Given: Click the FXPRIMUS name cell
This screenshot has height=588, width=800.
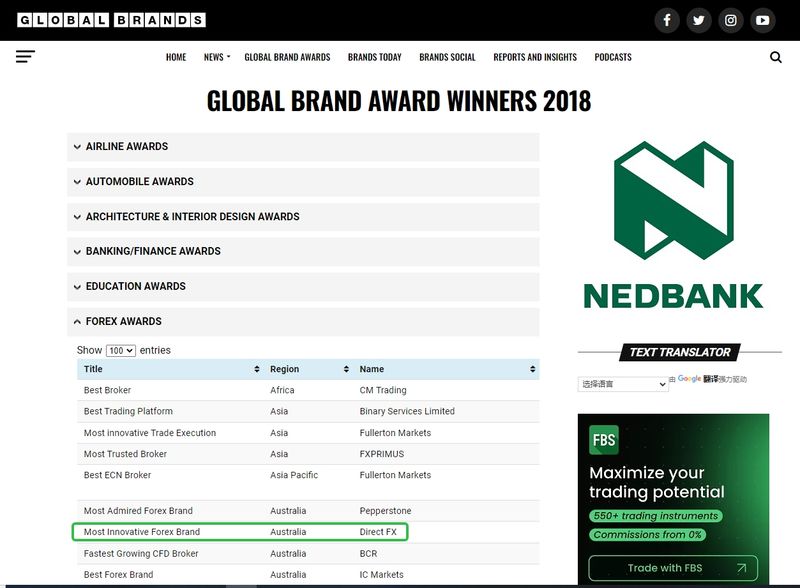Looking at the screenshot, I should click(x=382, y=454).
